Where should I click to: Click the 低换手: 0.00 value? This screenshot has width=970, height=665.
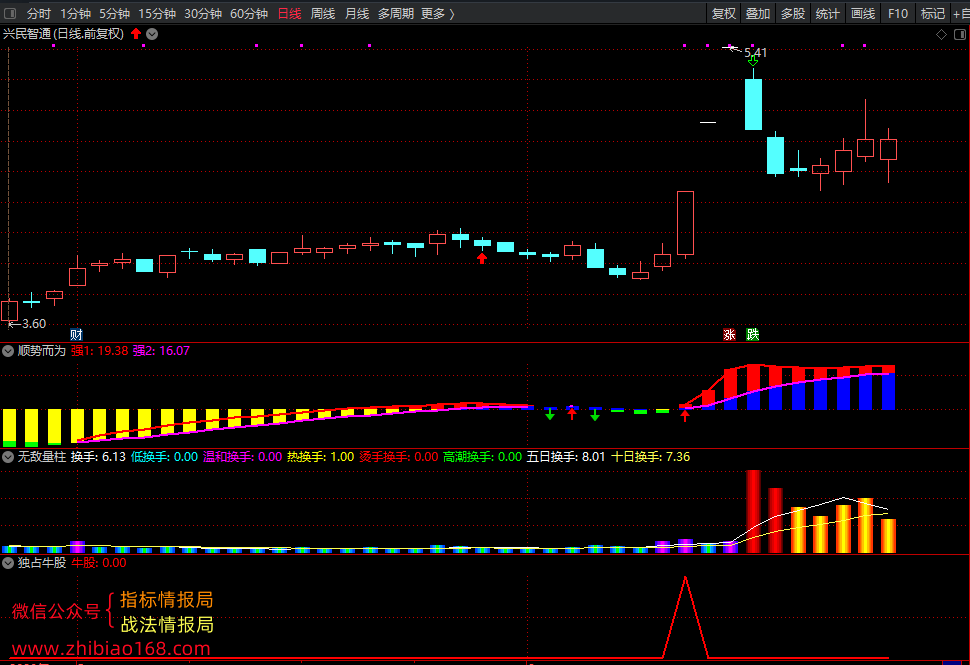165,457
